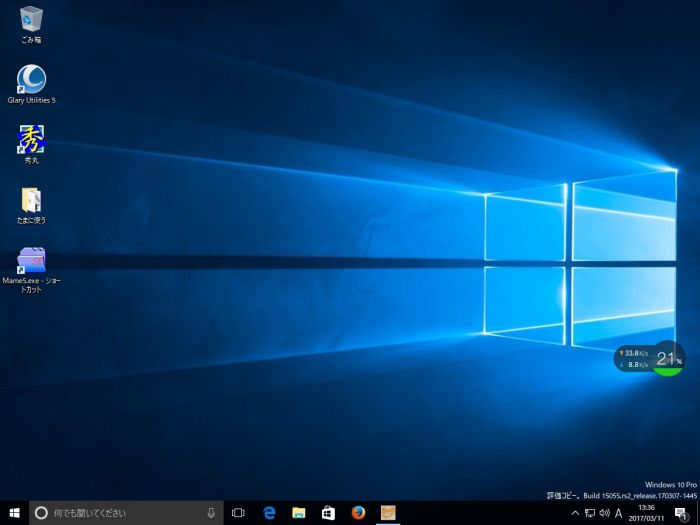Open the Recycle Bin desktop icon

tap(31, 20)
